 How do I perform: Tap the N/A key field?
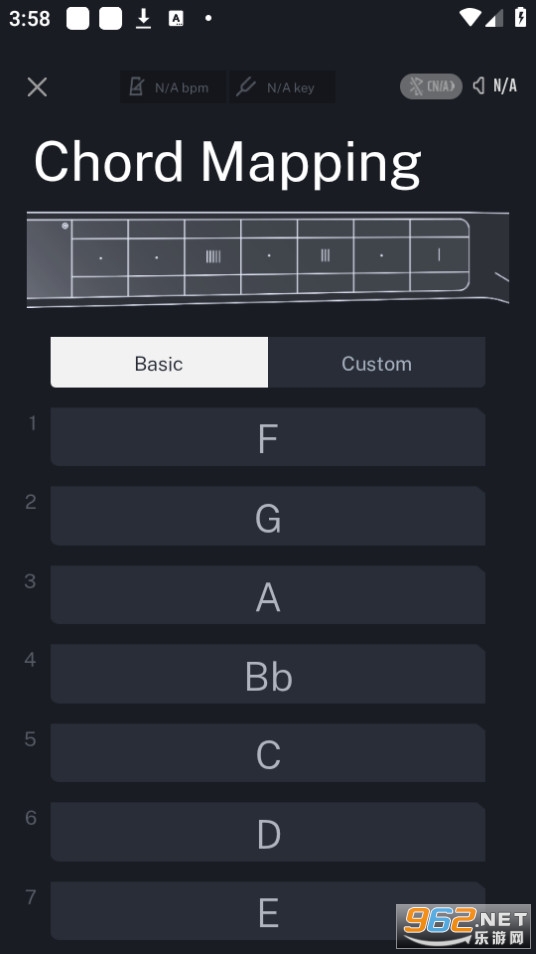pyautogui.click(x=282, y=87)
